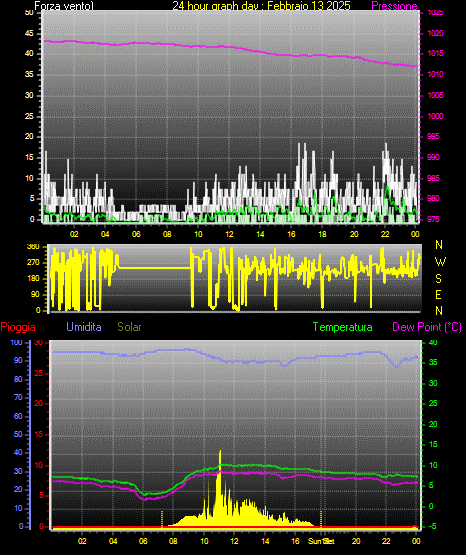Click the "Forza vento)" wind speed label

64,6
